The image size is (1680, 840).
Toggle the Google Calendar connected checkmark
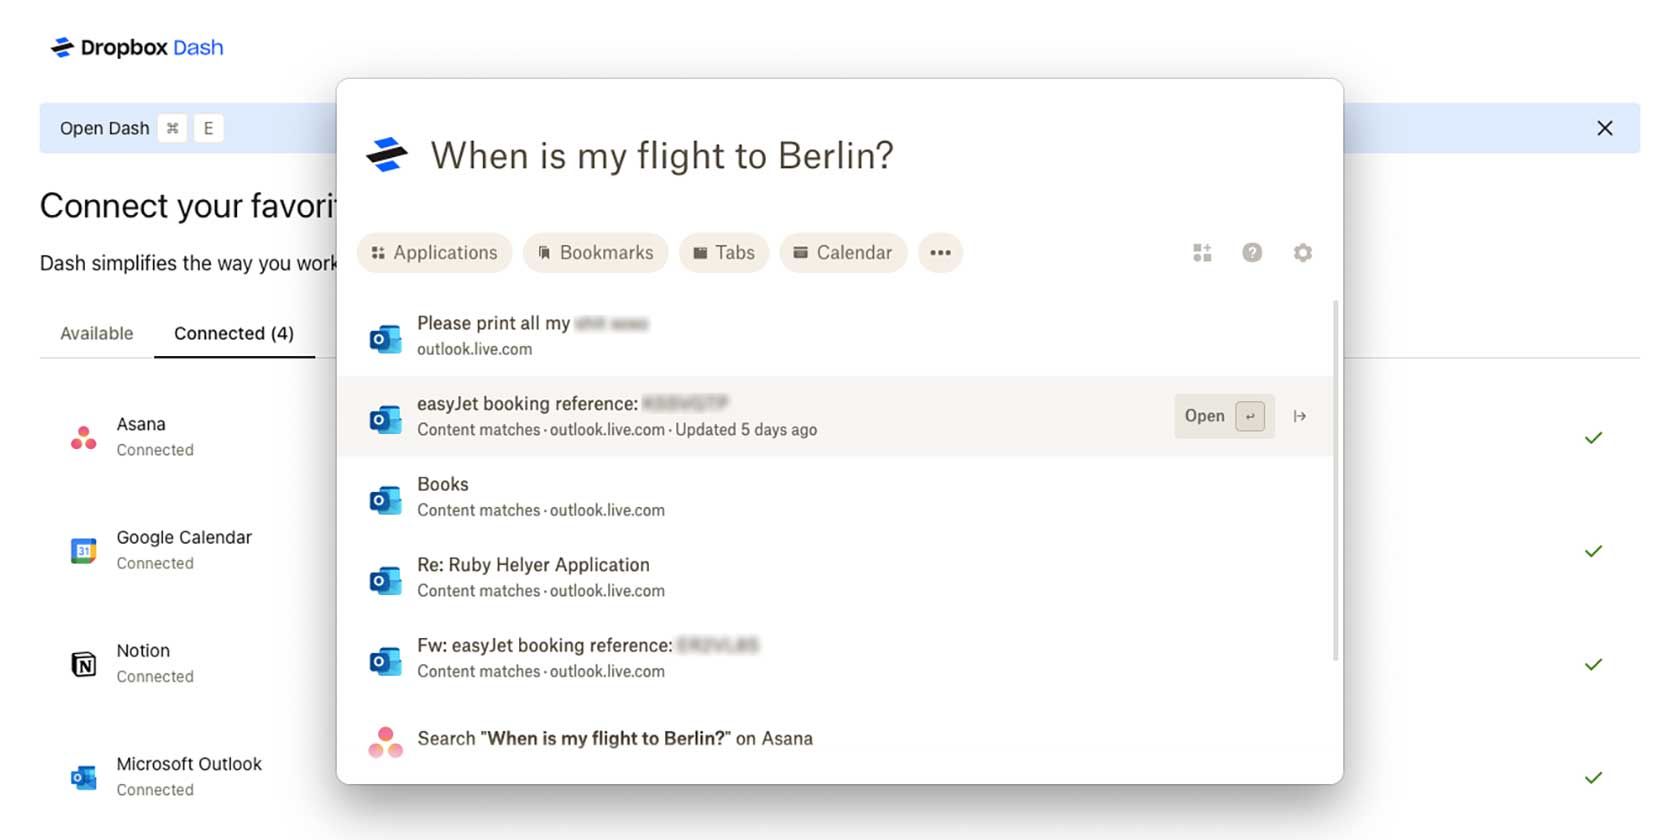pos(1593,551)
